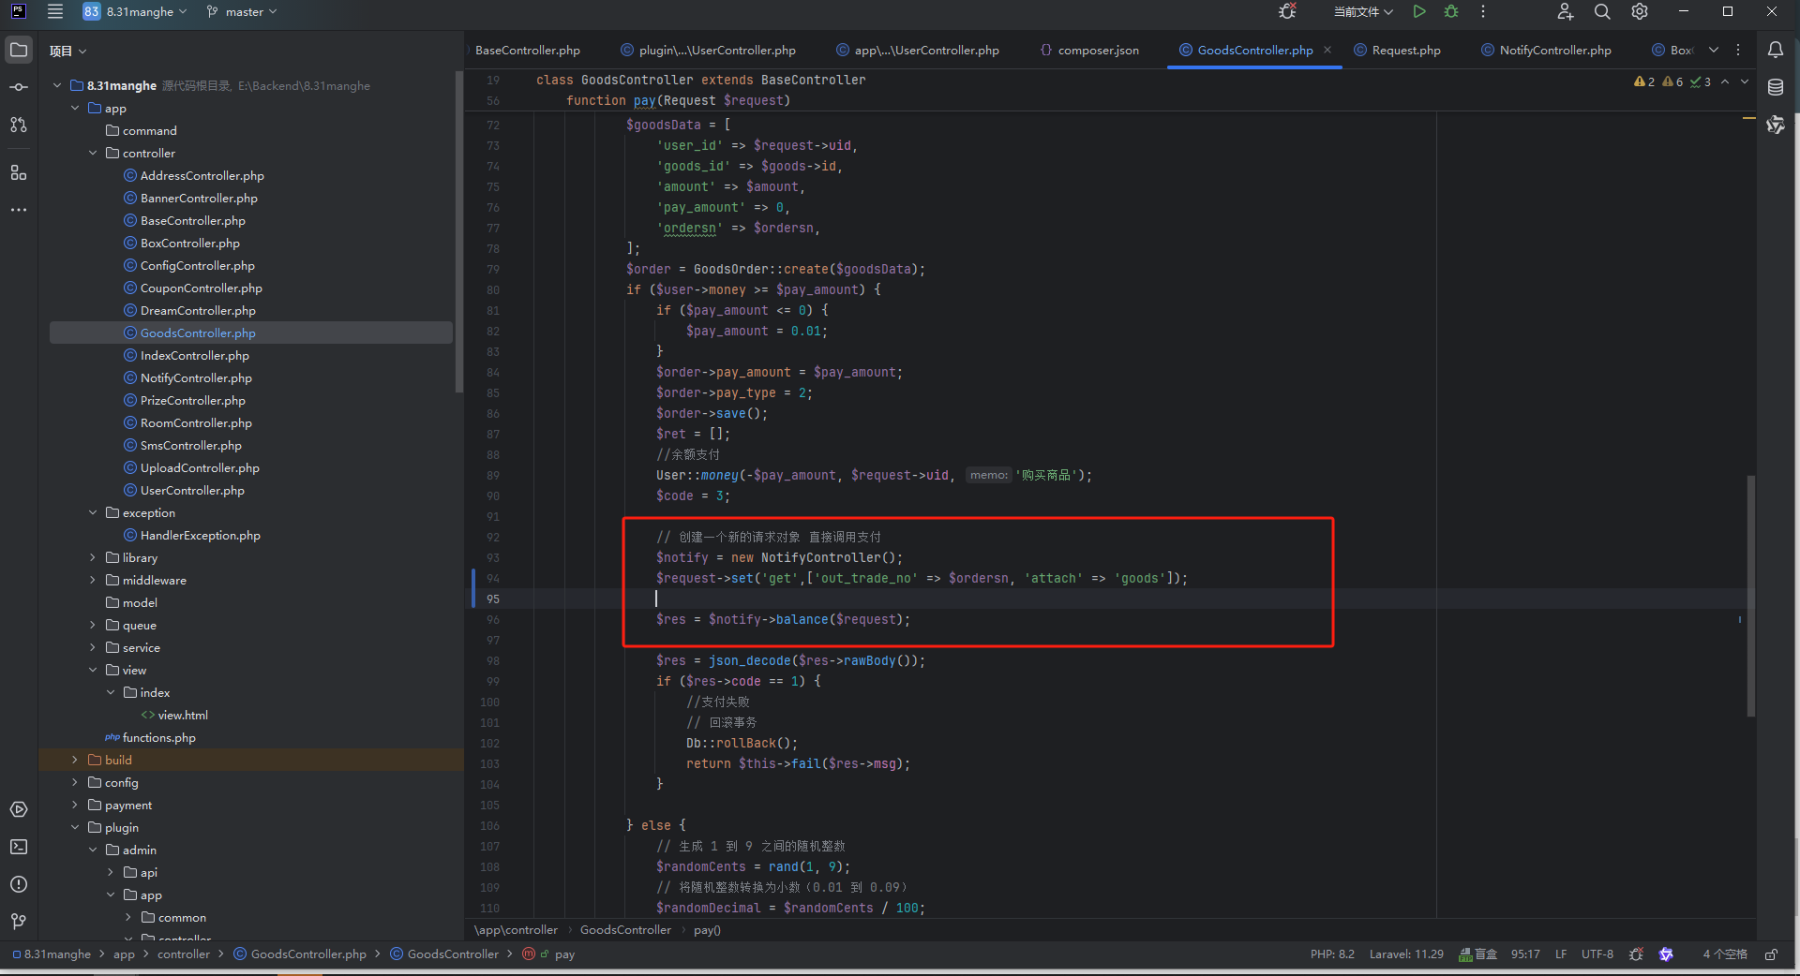Expand the build folder
Viewport: 1800px width, 976px height.
click(75, 760)
